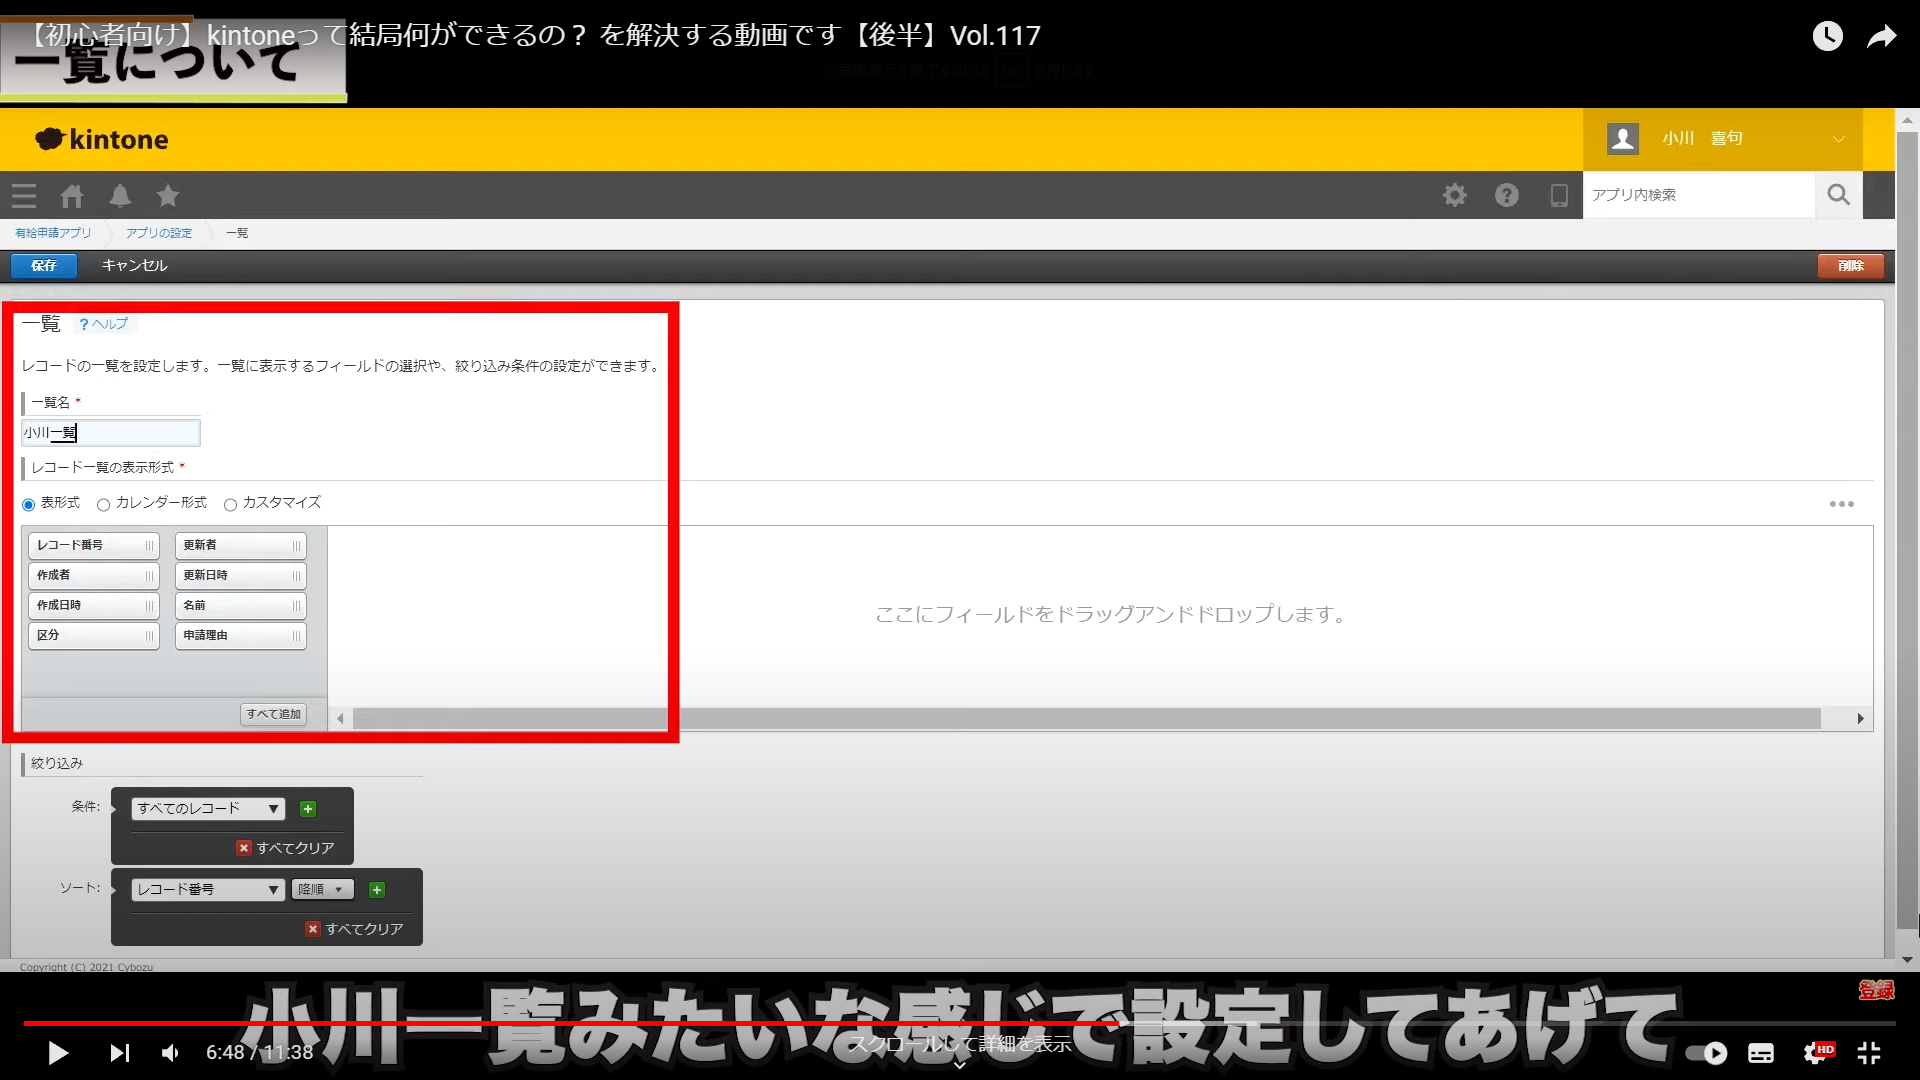Add a filter condition with green plus
The height and width of the screenshot is (1080, 1920).
[308, 809]
